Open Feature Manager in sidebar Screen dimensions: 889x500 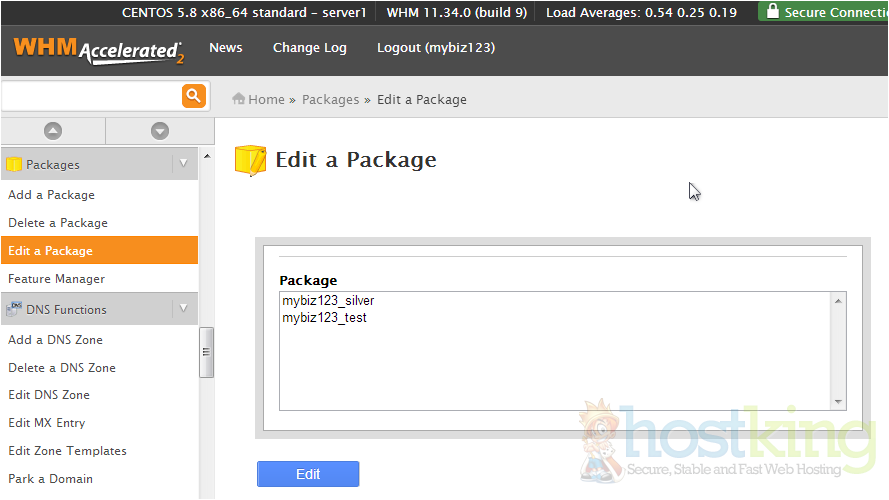click(x=57, y=279)
